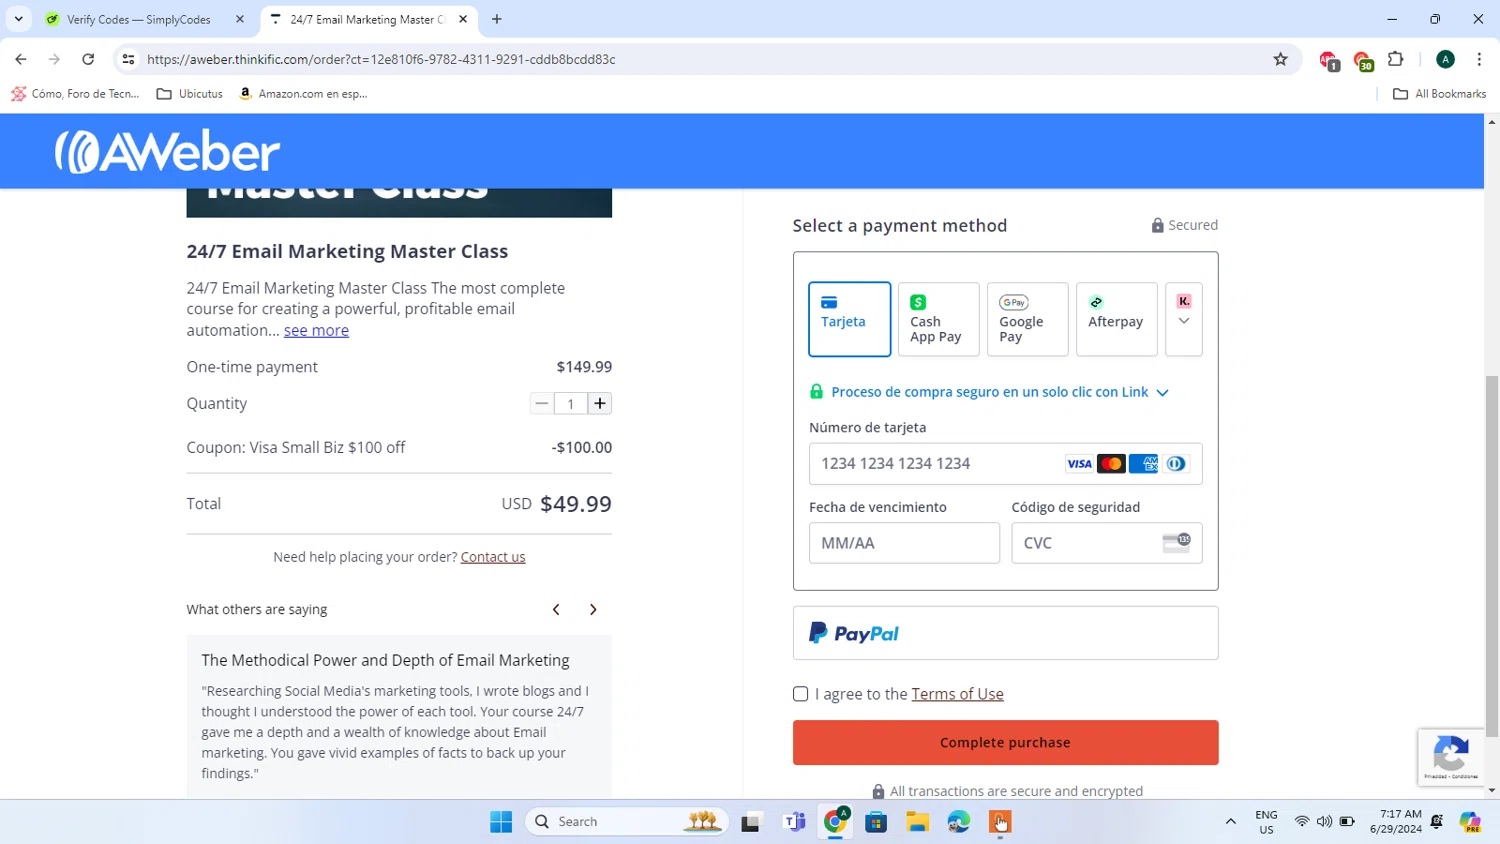Select Cash App Pay payment method
The width and height of the screenshot is (1500, 844).
pos(938,319)
